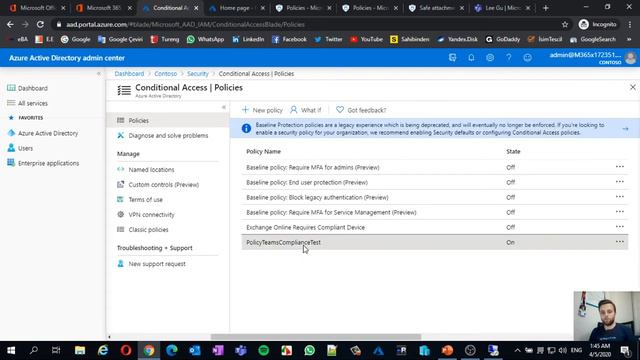Bookmark this page with star icon

click(565, 24)
